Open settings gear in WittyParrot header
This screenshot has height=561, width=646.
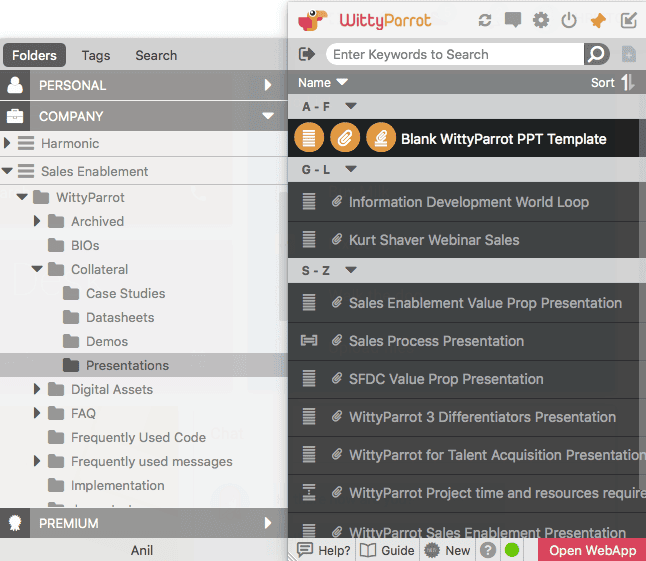tap(541, 20)
